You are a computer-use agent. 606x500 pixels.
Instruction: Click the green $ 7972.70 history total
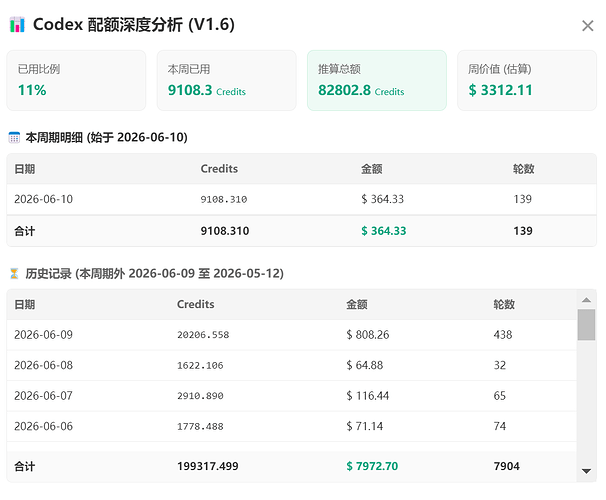pos(372,466)
